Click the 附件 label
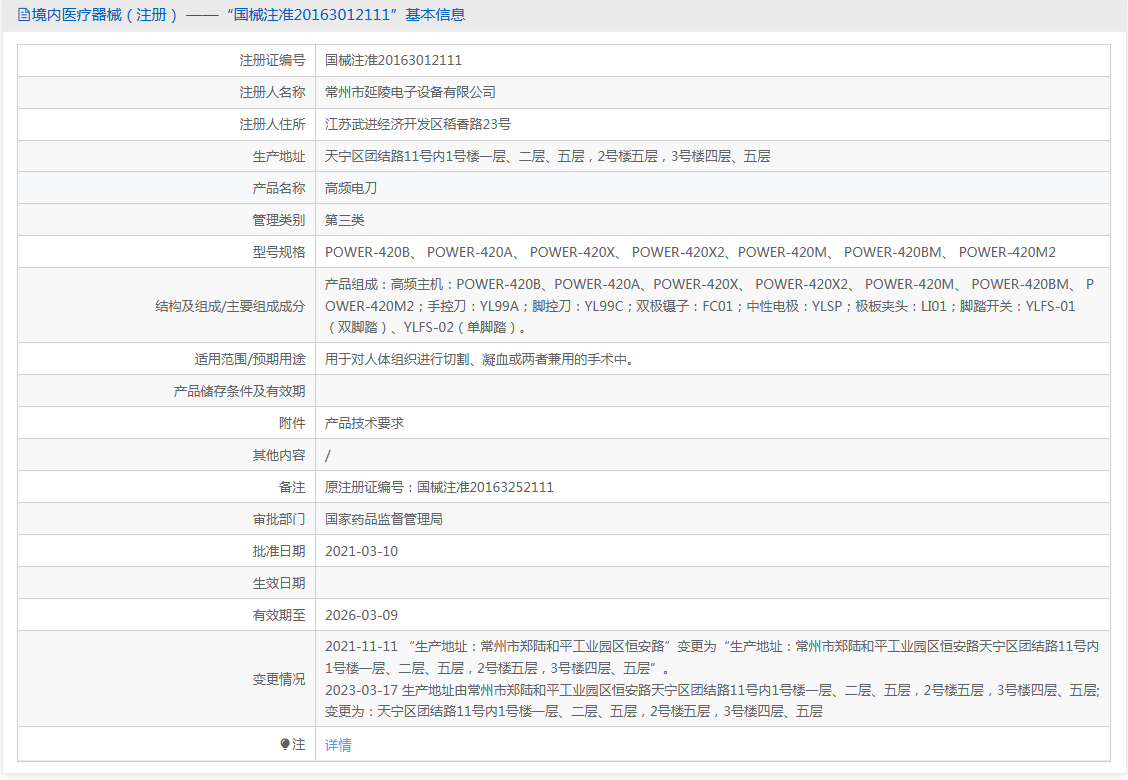 click(x=291, y=423)
